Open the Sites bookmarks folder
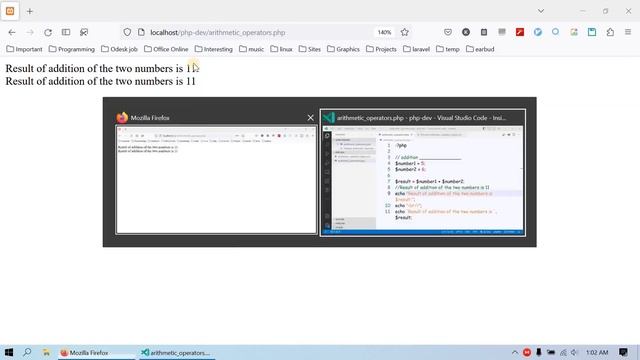This screenshot has width=640, height=360. coord(310,49)
